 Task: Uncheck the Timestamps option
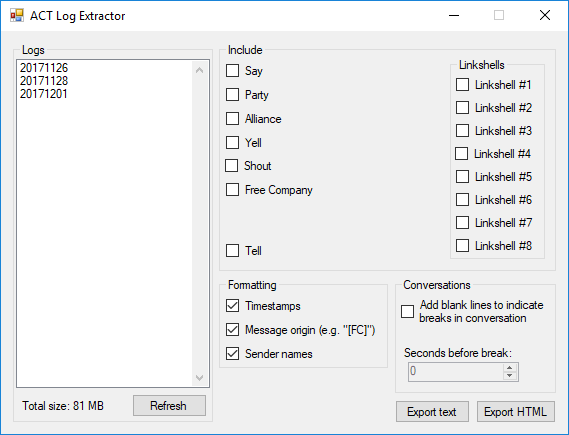tap(232, 306)
